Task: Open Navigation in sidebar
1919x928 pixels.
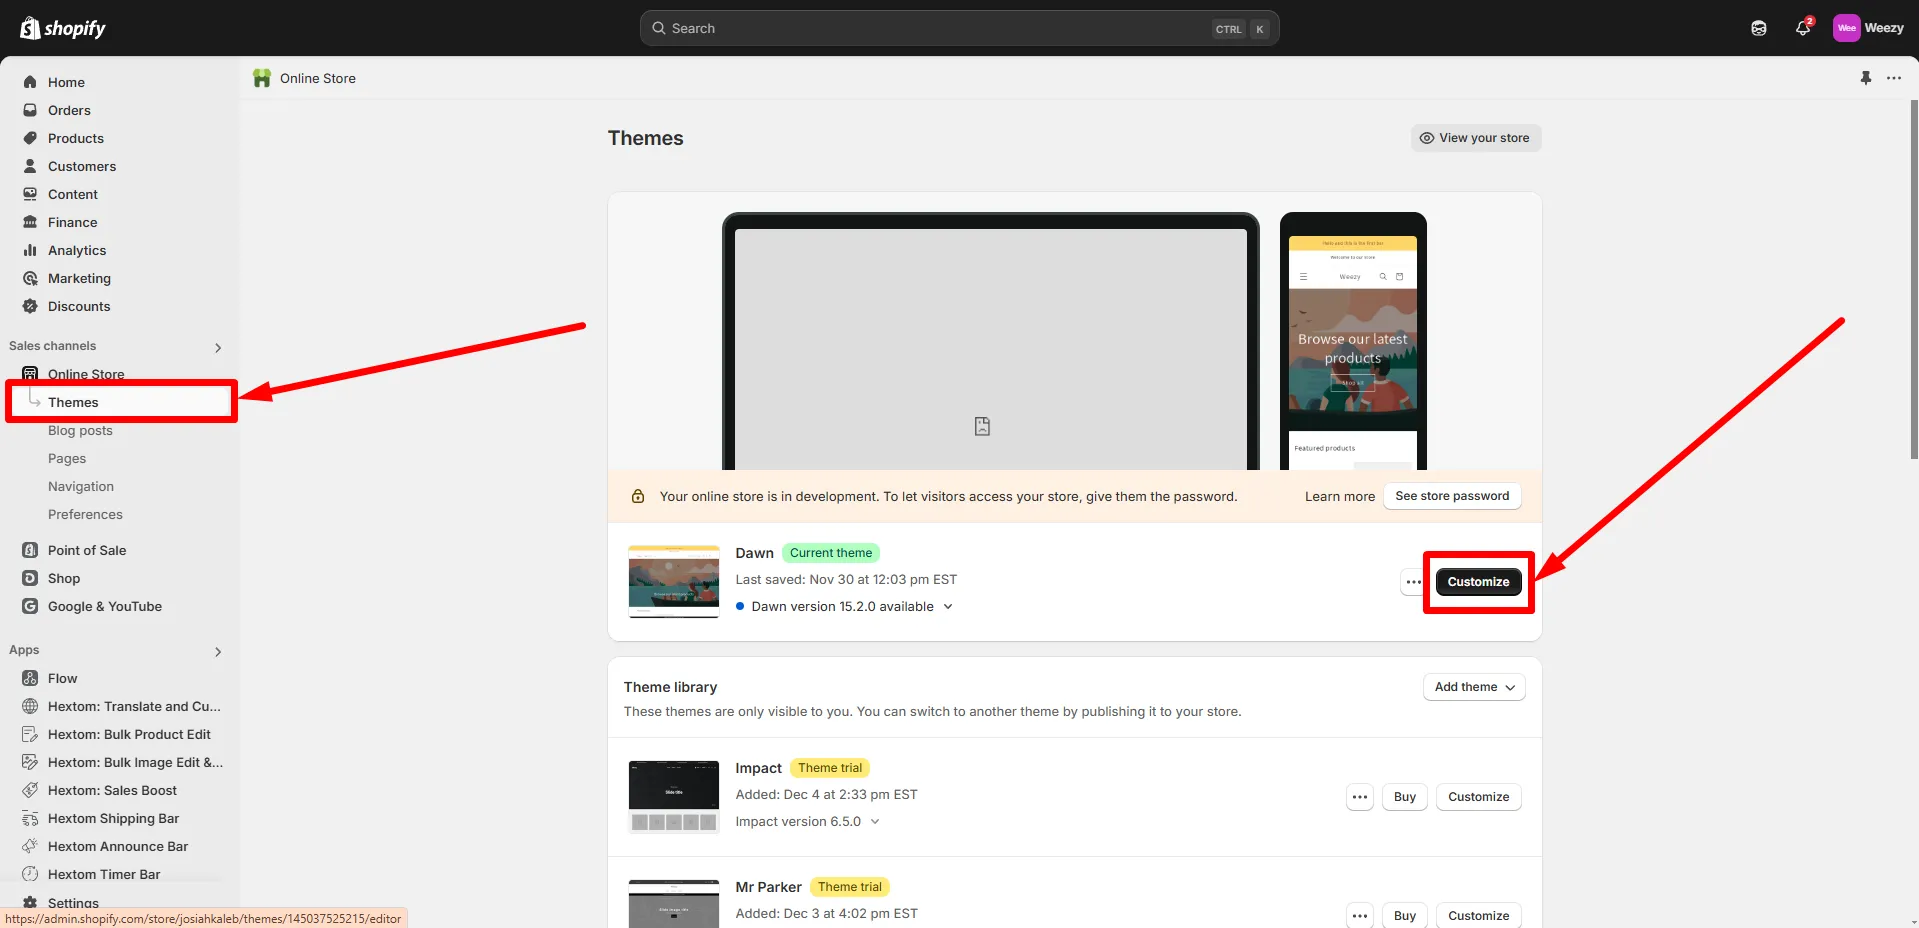Action: click(x=81, y=486)
